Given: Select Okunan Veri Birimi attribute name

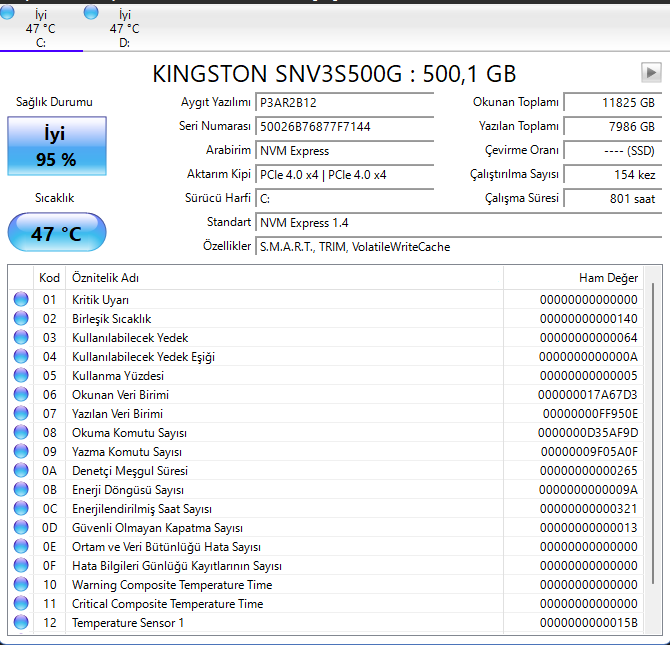Looking at the screenshot, I should coord(120,395).
